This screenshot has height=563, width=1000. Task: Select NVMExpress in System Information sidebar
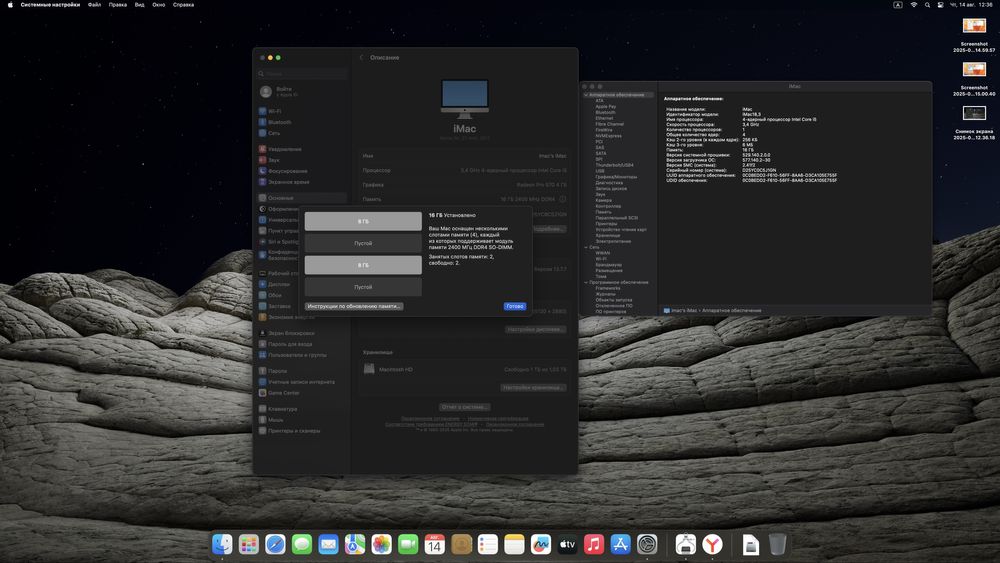point(608,136)
